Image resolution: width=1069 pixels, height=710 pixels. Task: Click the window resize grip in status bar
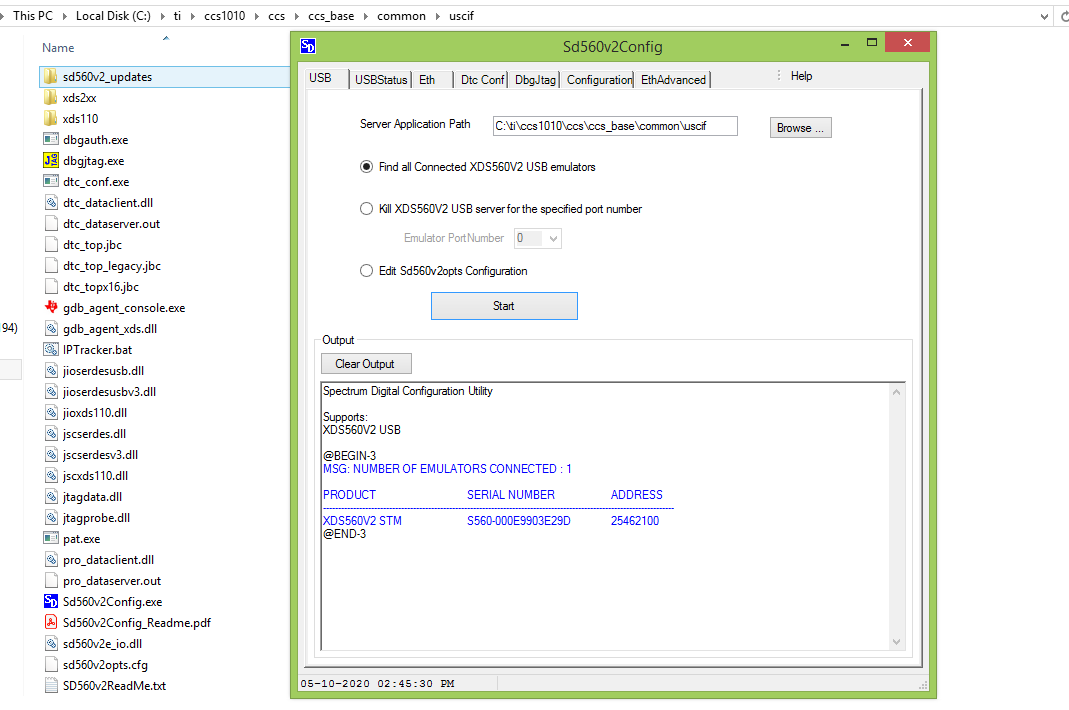tap(923, 685)
